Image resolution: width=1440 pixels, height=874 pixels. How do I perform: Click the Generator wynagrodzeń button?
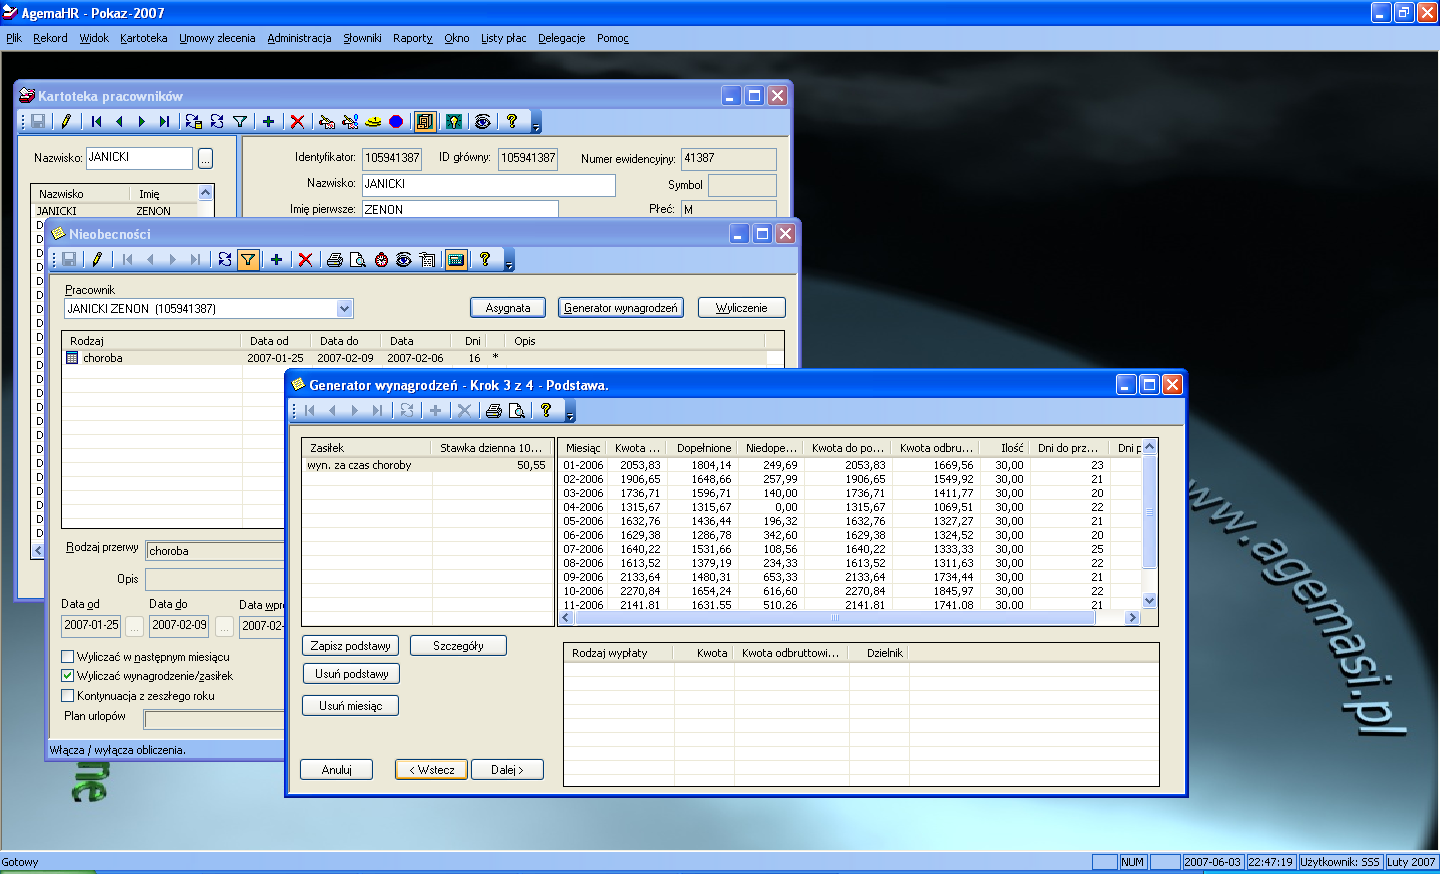point(621,308)
